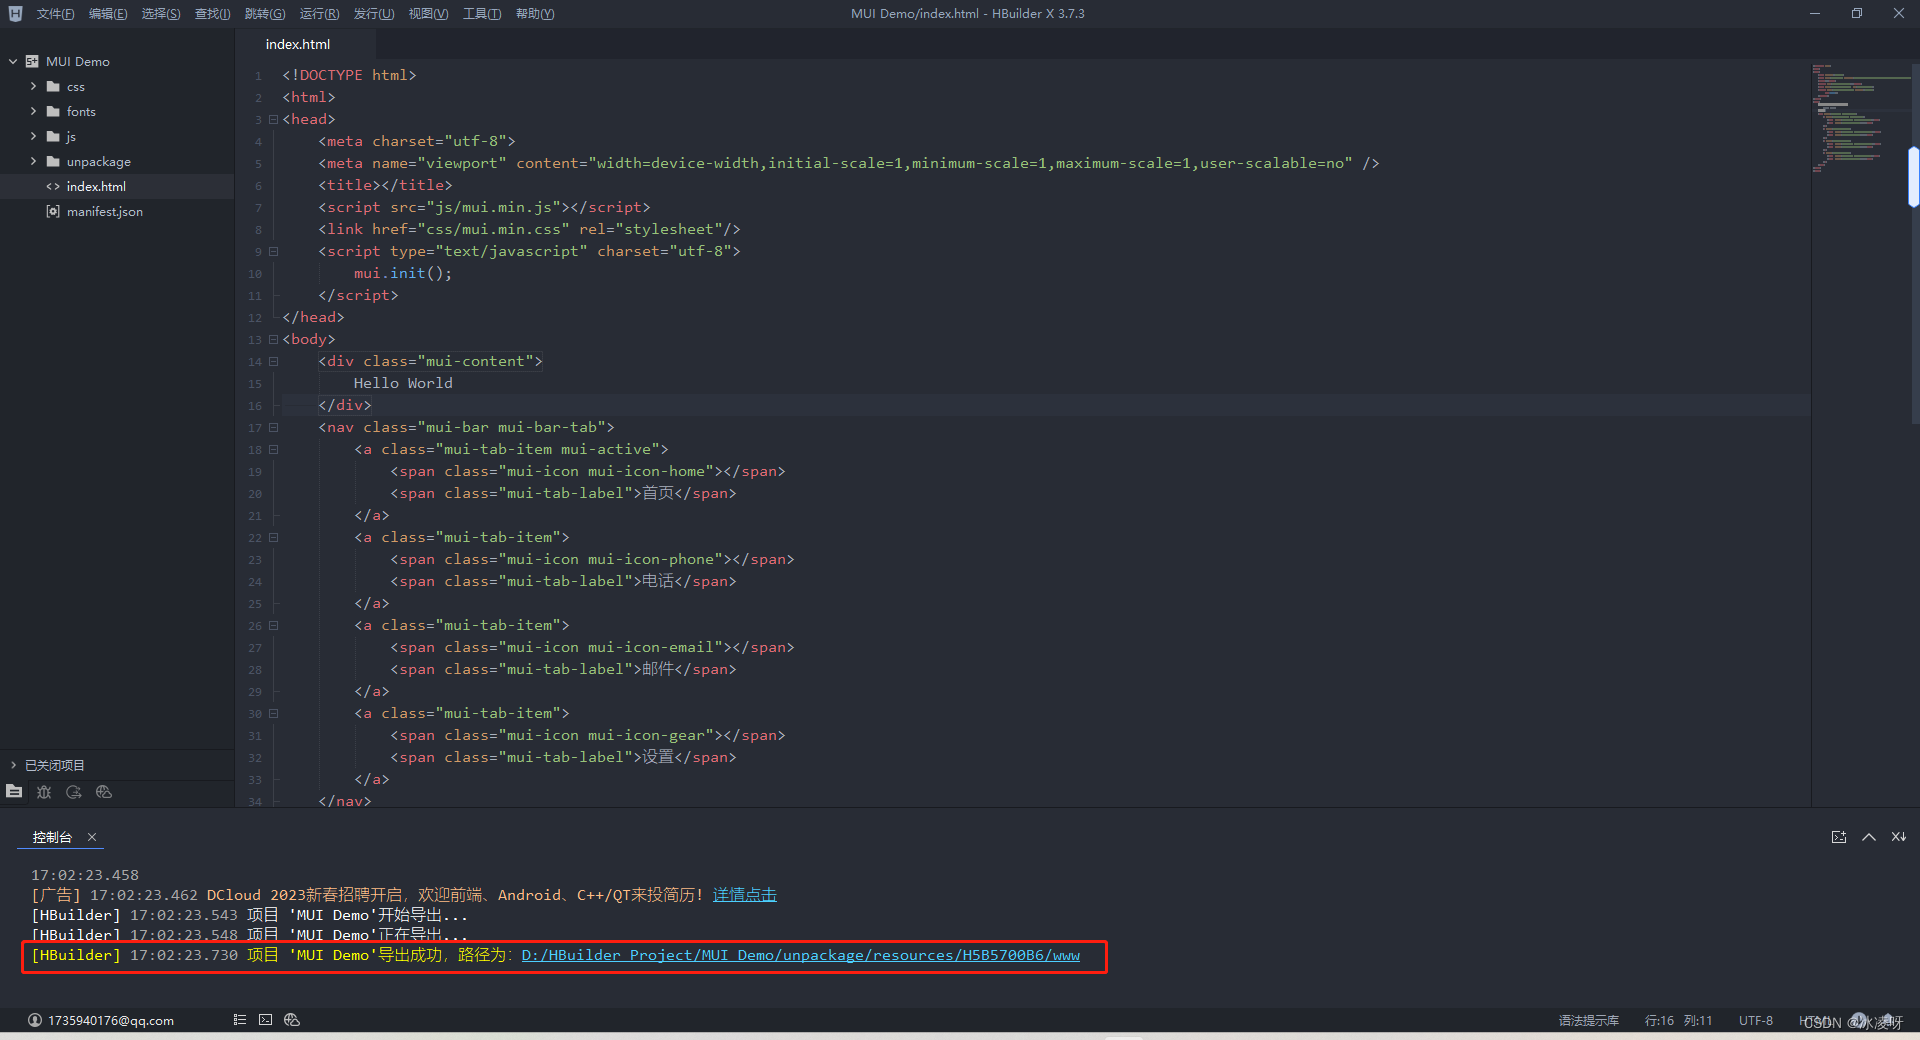Click 语法提示库 in status bar
The height and width of the screenshot is (1040, 1920).
click(1589, 1020)
